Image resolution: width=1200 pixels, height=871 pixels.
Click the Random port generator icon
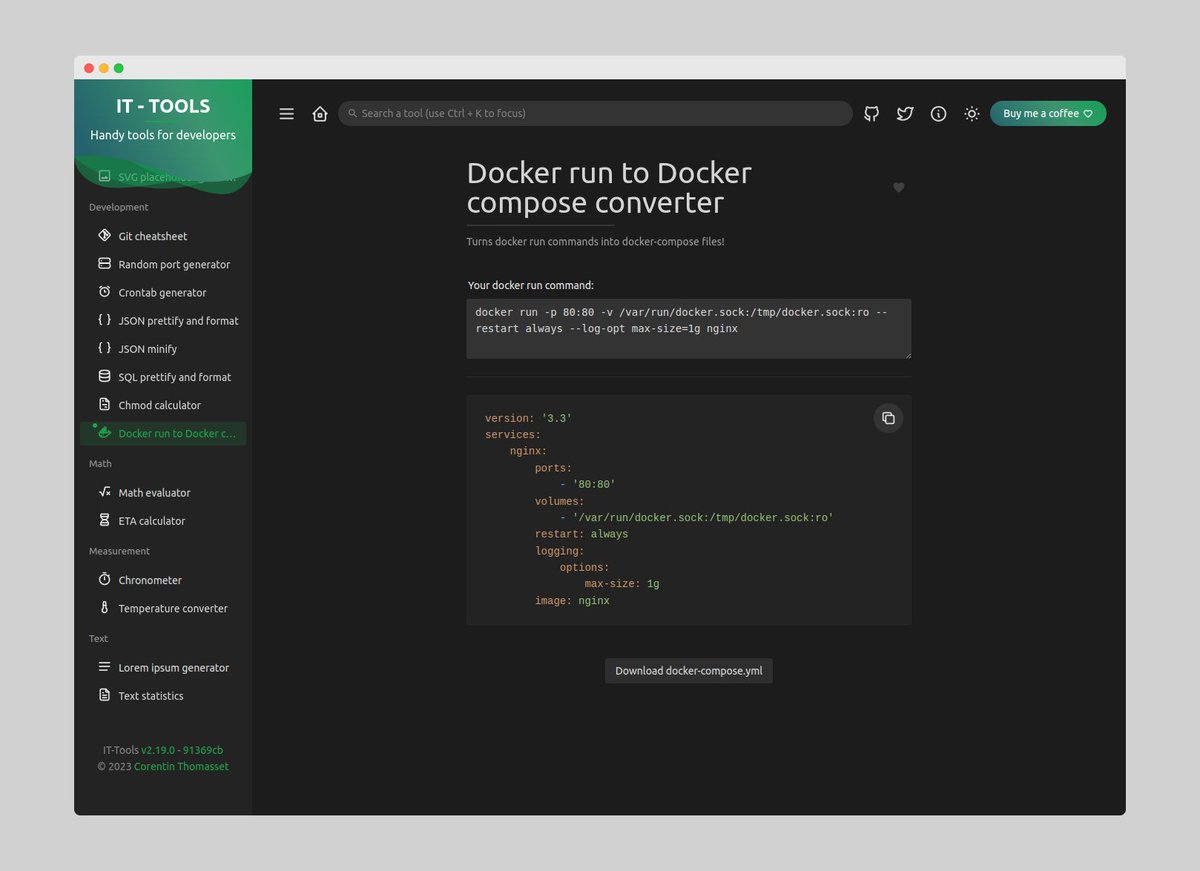click(x=105, y=263)
